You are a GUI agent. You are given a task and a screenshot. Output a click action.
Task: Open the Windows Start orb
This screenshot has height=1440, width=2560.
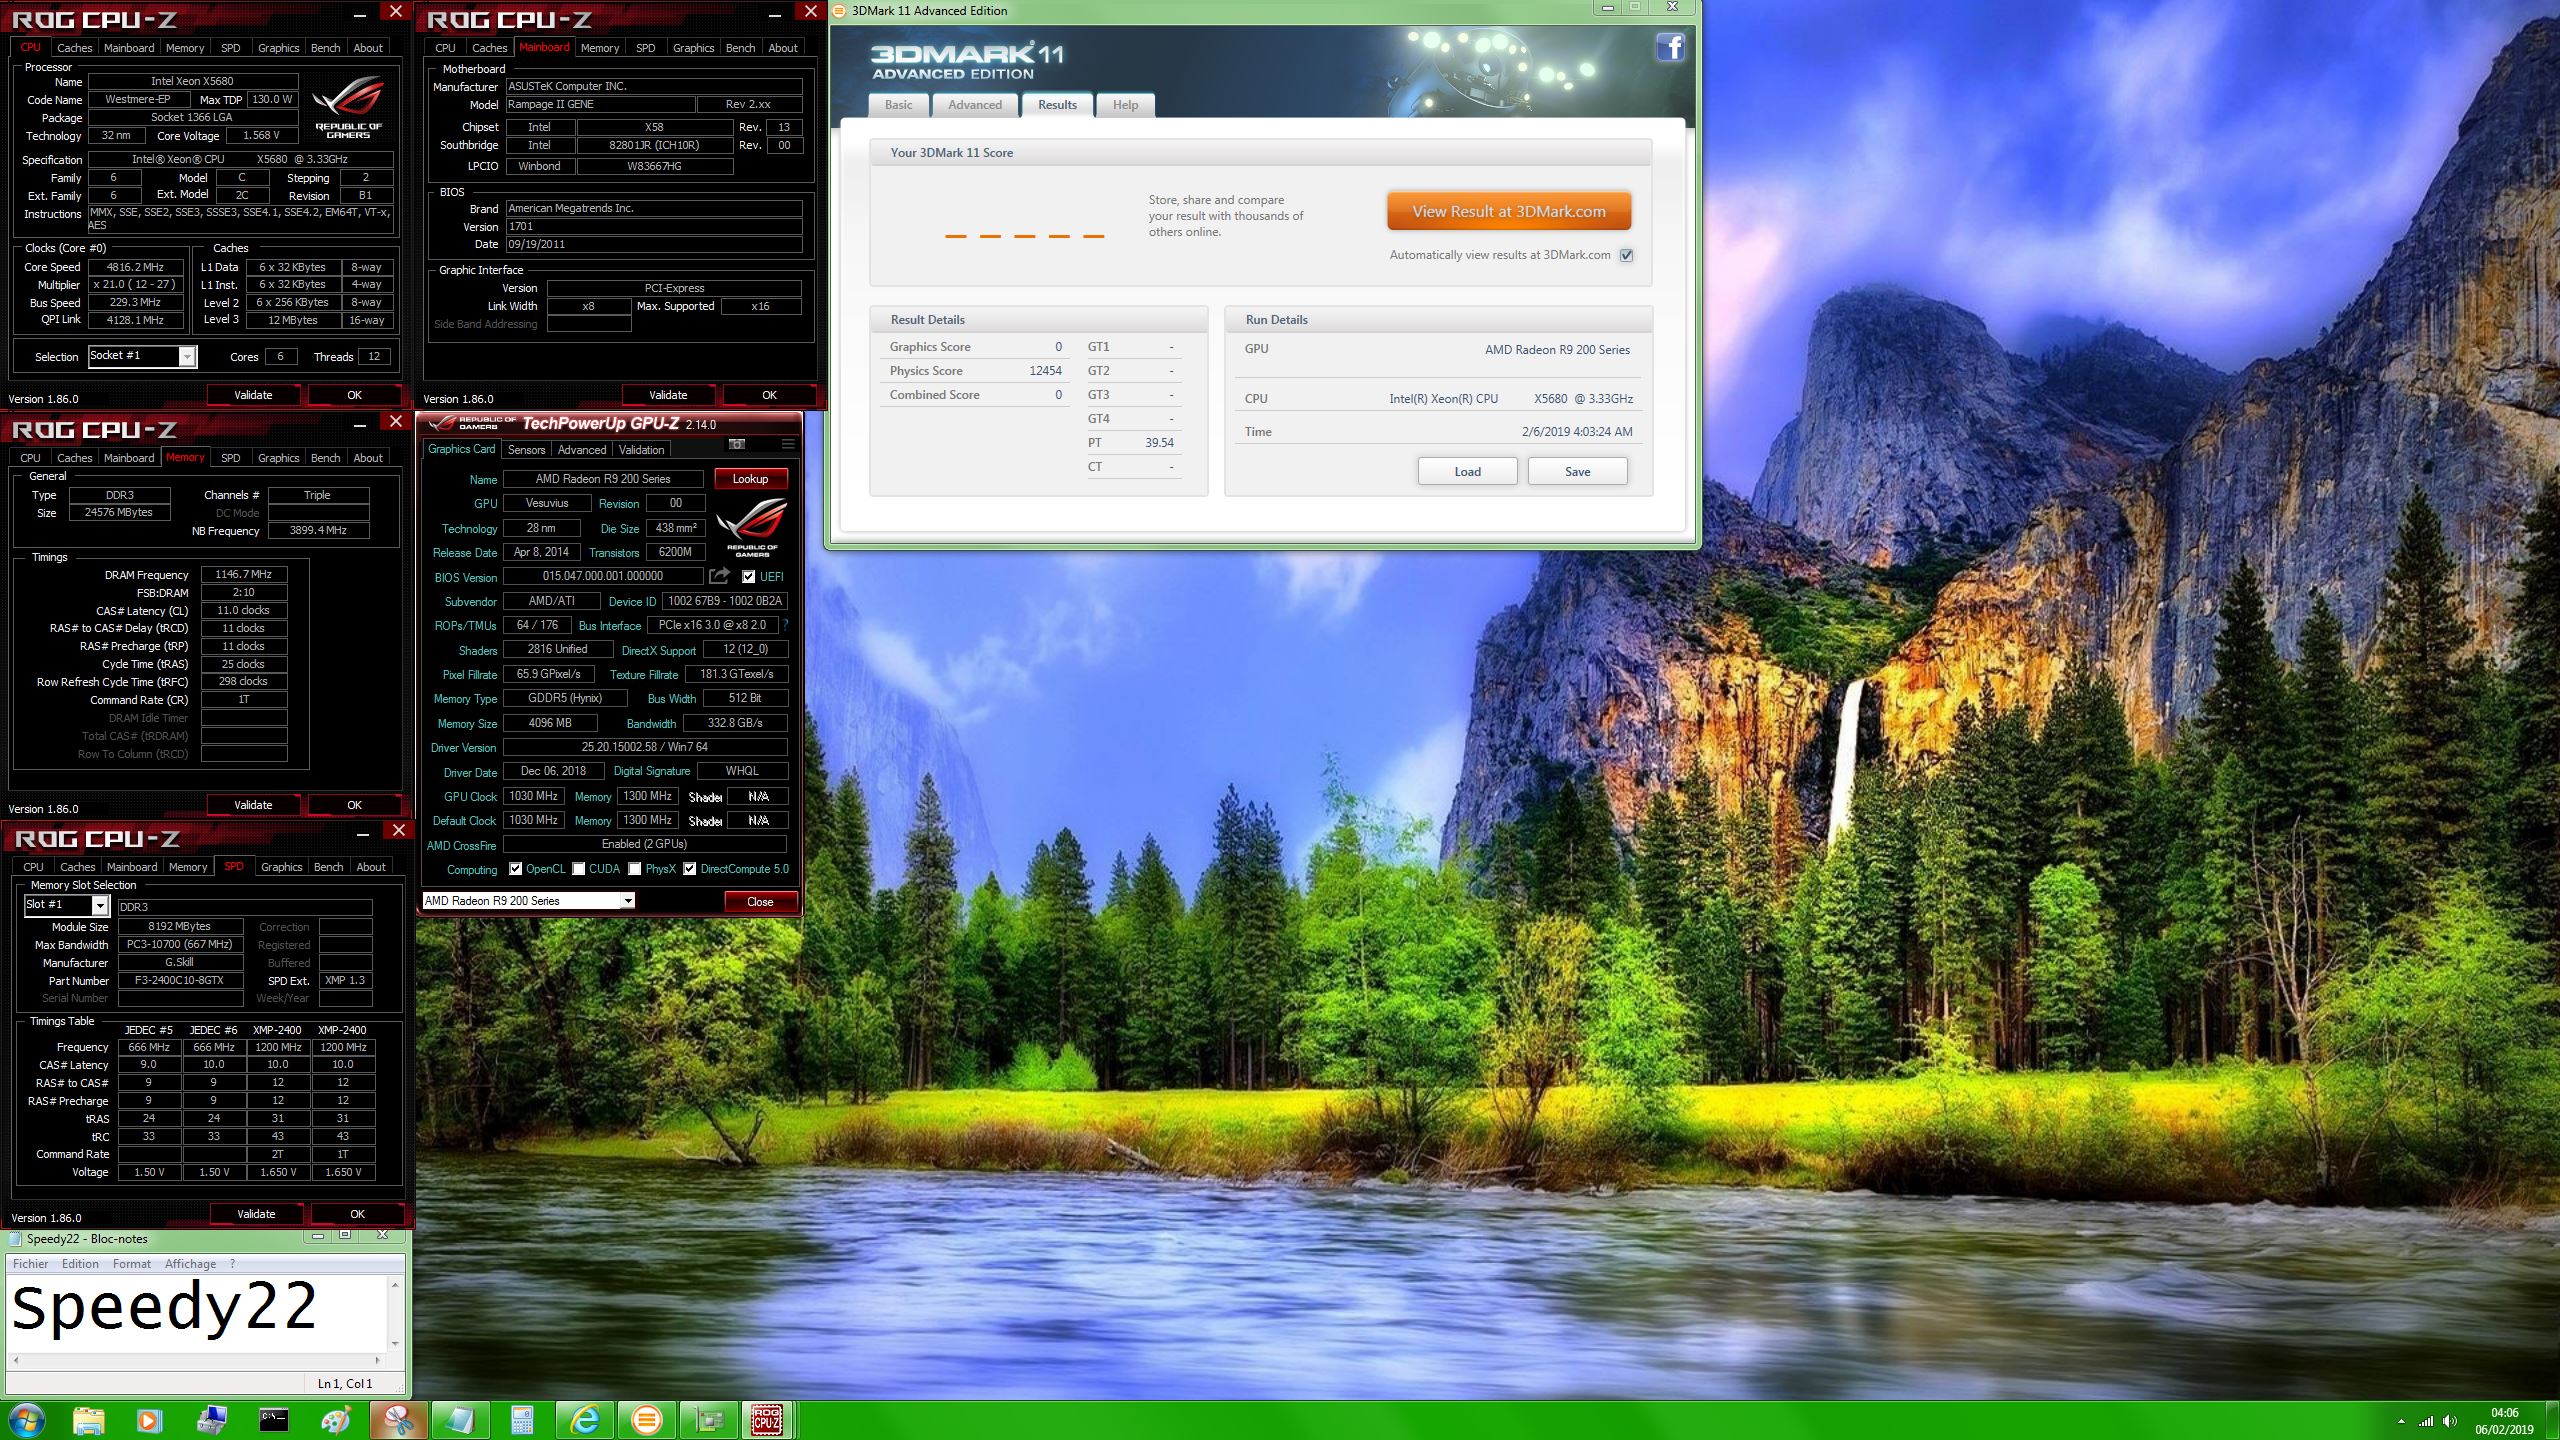tap(26, 1419)
